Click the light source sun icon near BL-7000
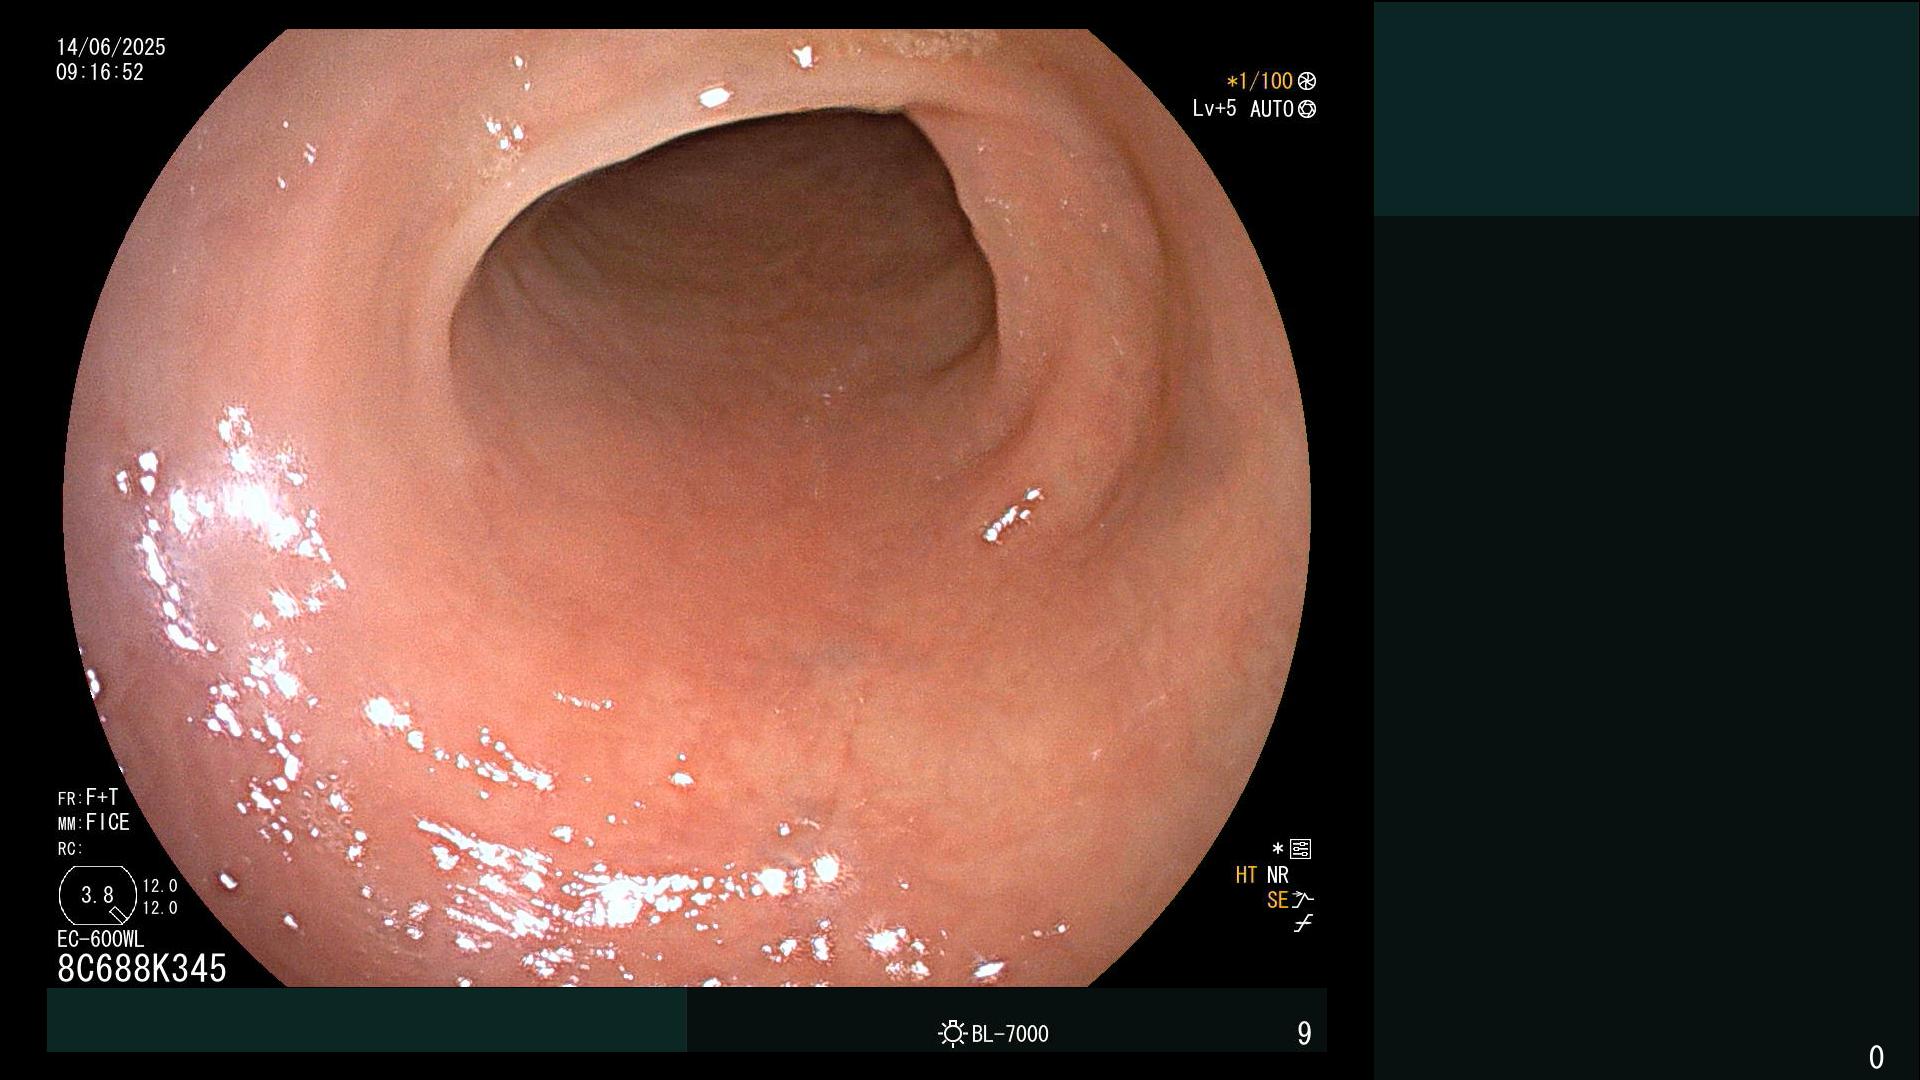Screen dimensions: 1920x1080 click(x=952, y=1033)
